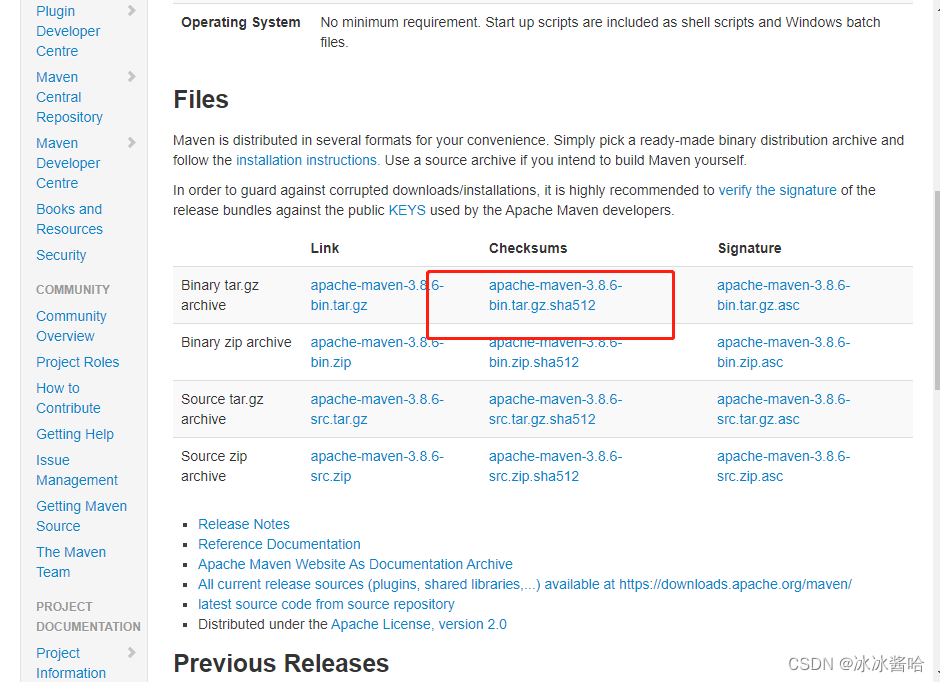Open verify the signature link
940x682 pixels.
coord(777,190)
